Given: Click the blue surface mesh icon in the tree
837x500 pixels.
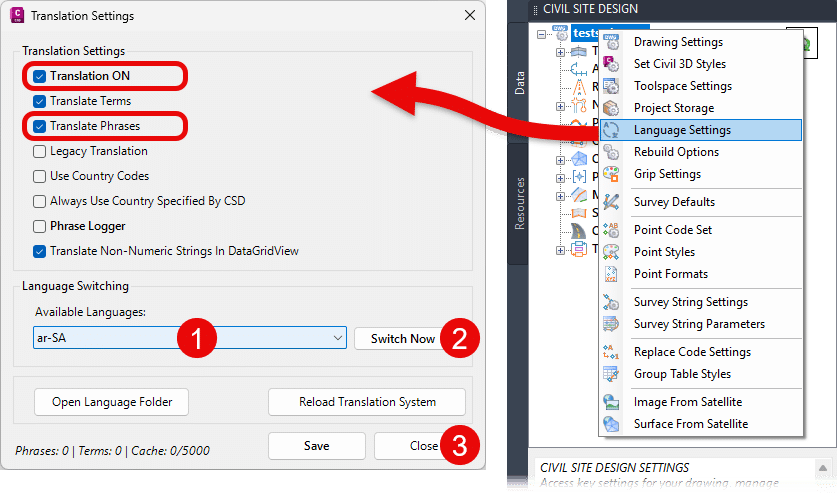Looking at the screenshot, I should (x=579, y=158).
